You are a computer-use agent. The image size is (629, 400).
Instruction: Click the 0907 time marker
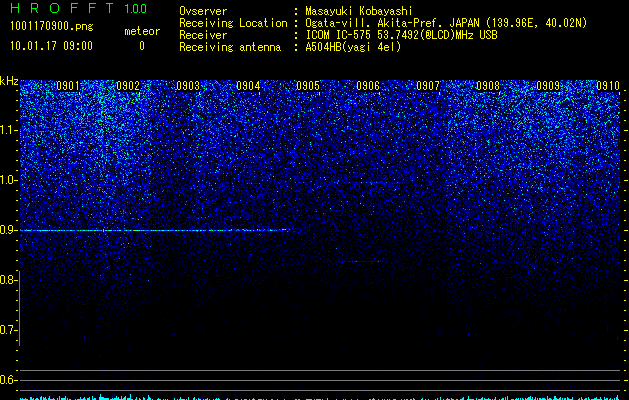pyautogui.click(x=428, y=86)
